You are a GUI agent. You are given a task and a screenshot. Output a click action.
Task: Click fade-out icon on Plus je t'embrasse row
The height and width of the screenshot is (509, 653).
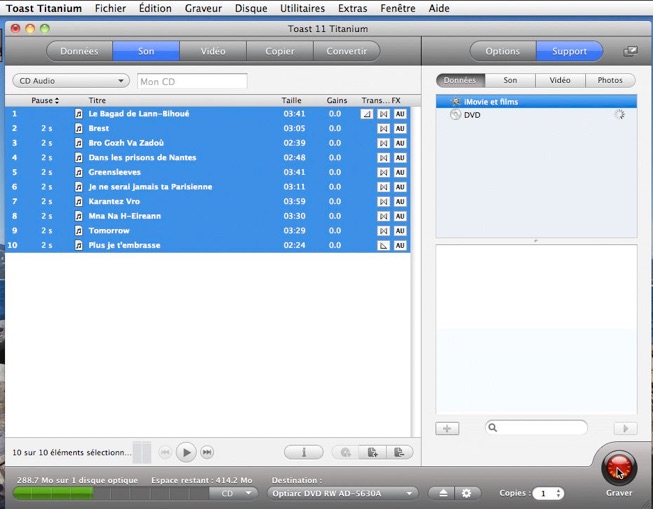click(x=383, y=245)
